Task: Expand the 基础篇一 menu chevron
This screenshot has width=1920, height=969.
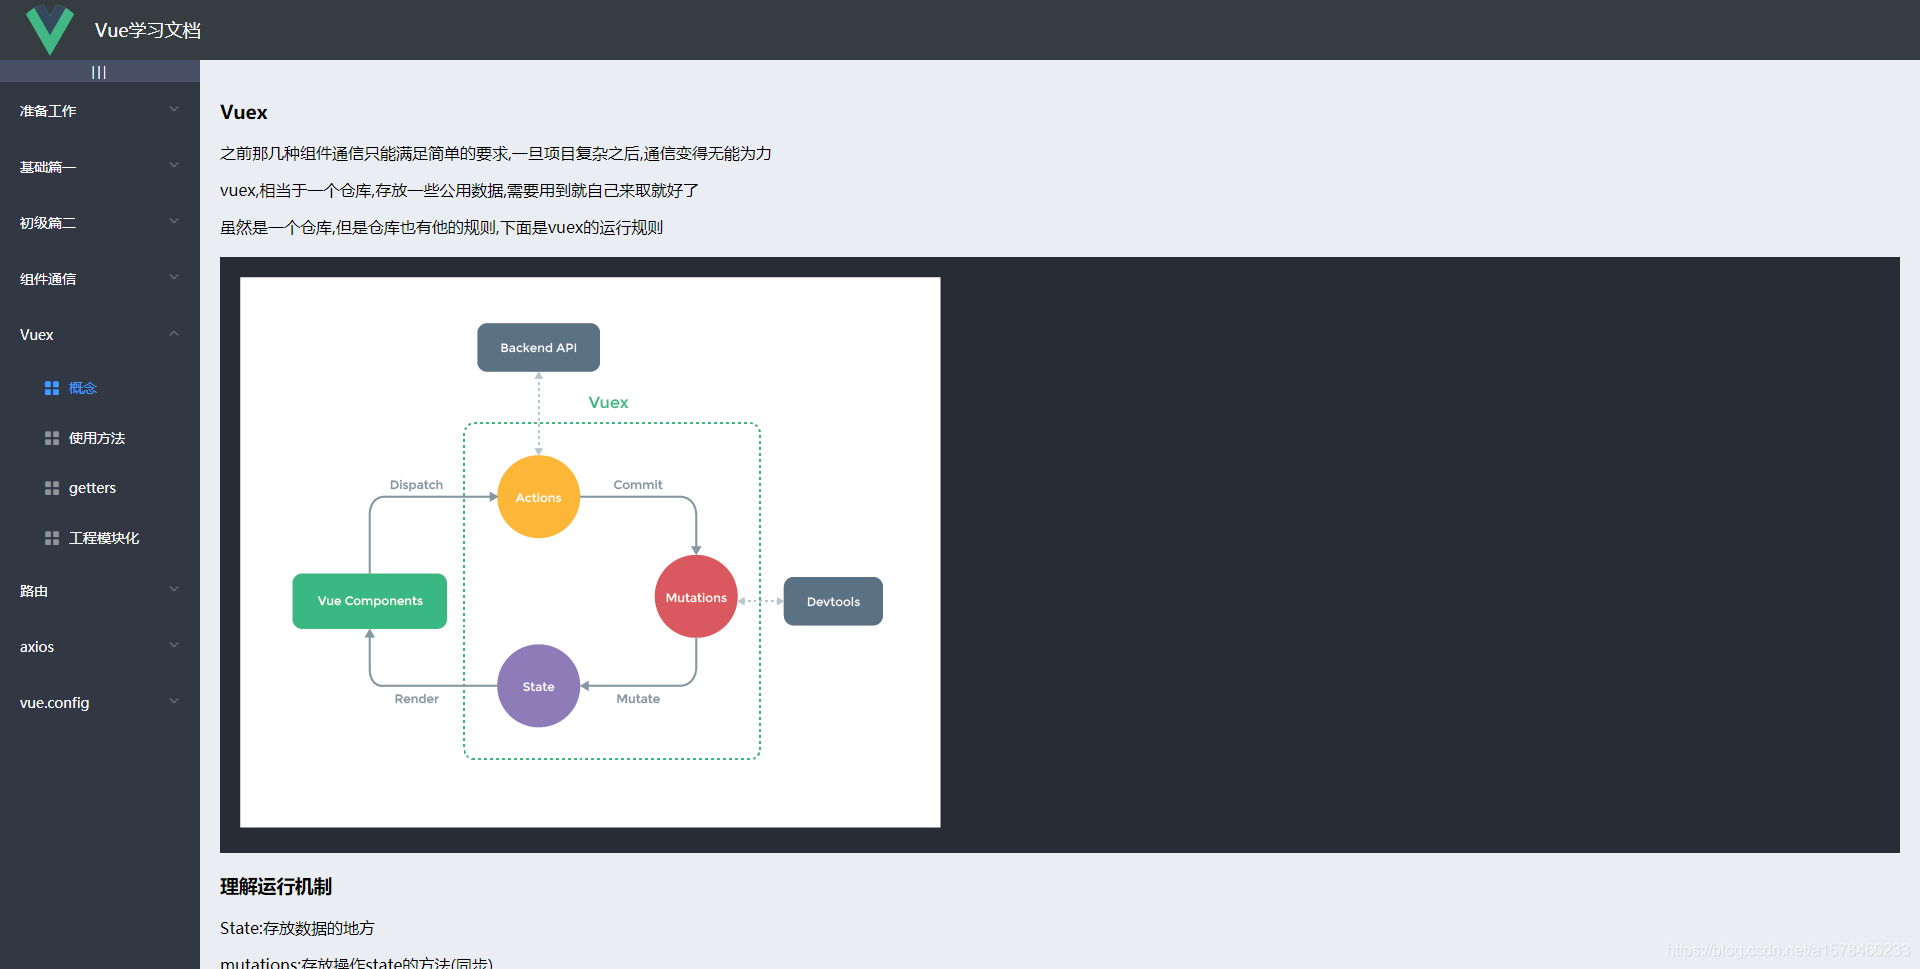Action: 174,165
